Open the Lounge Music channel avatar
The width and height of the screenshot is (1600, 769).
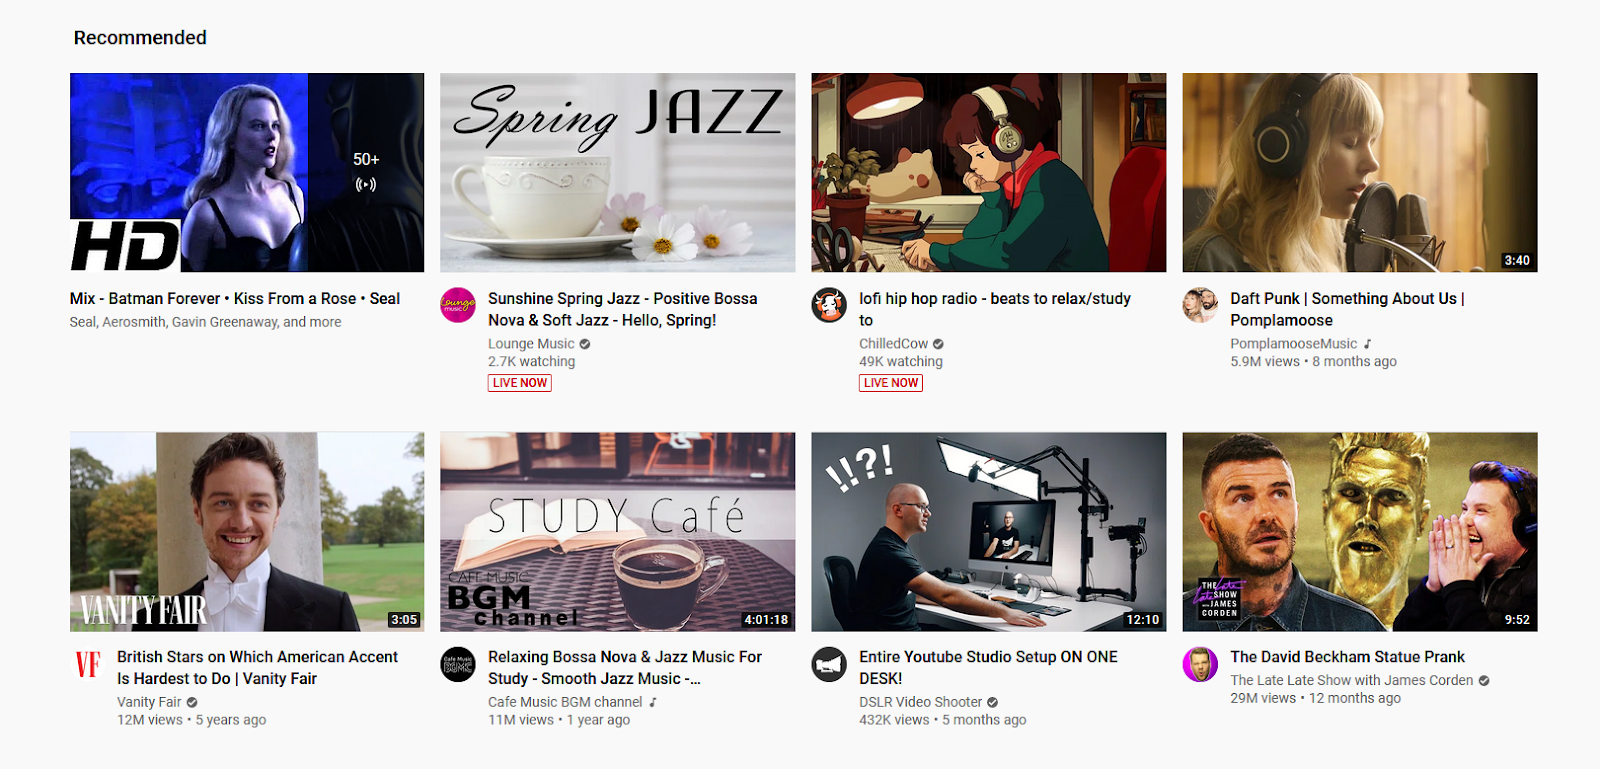pyautogui.click(x=458, y=305)
